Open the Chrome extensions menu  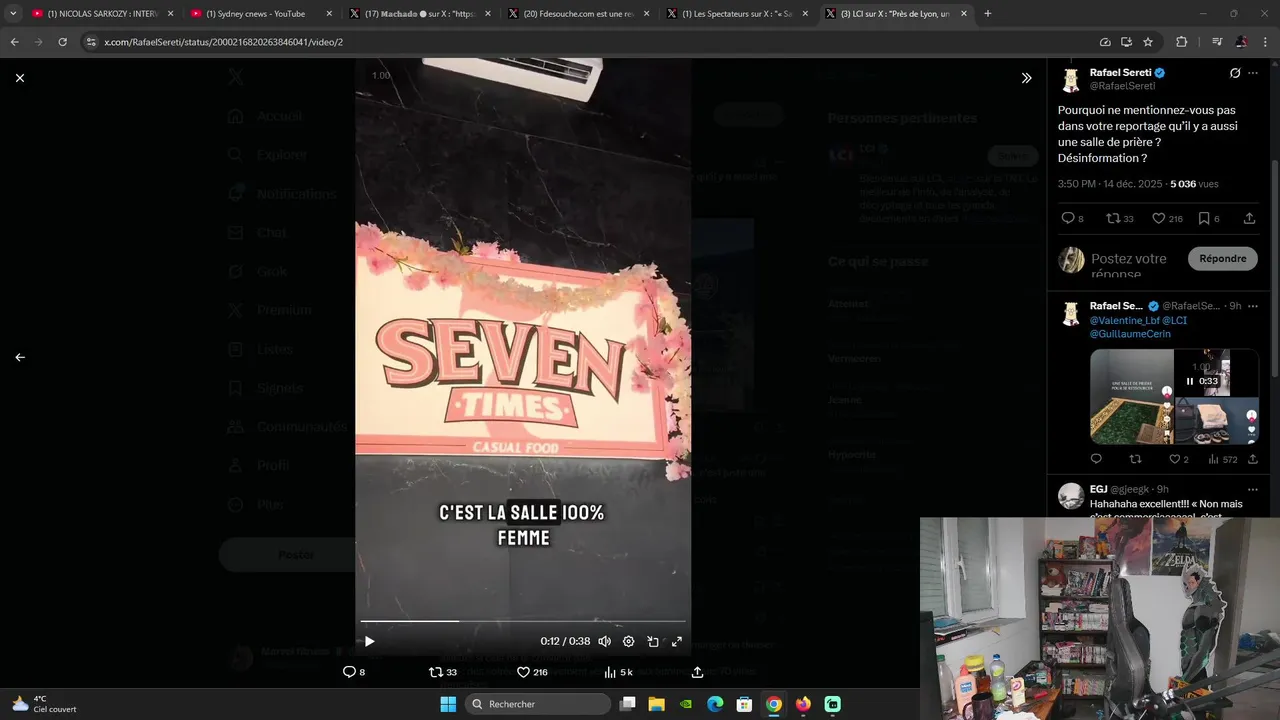pos(1181,42)
